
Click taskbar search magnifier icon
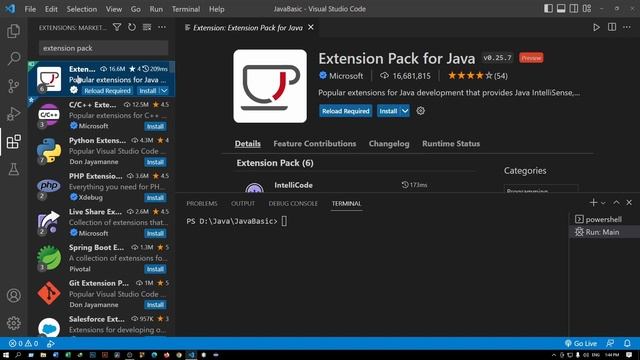pyautogui.click(x=18, y=355)
